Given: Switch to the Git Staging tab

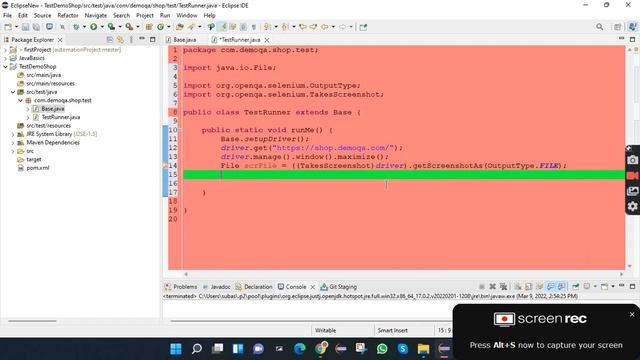Looking at the screenshot, I should (339, 287).
